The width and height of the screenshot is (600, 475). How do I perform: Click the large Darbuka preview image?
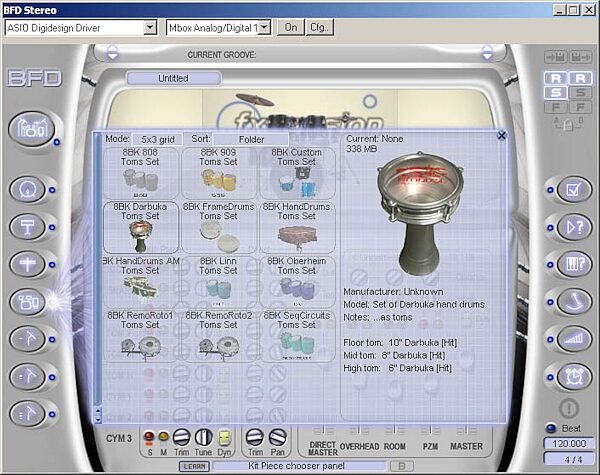tap(420, 214)
